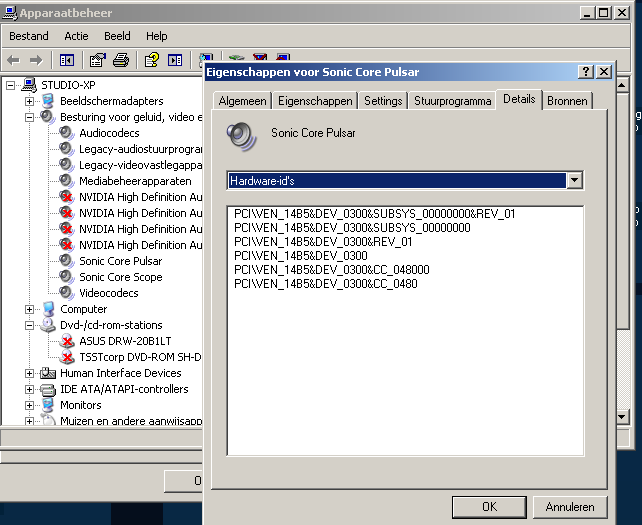Select Sonic Core Scope device

pos(120,277)
